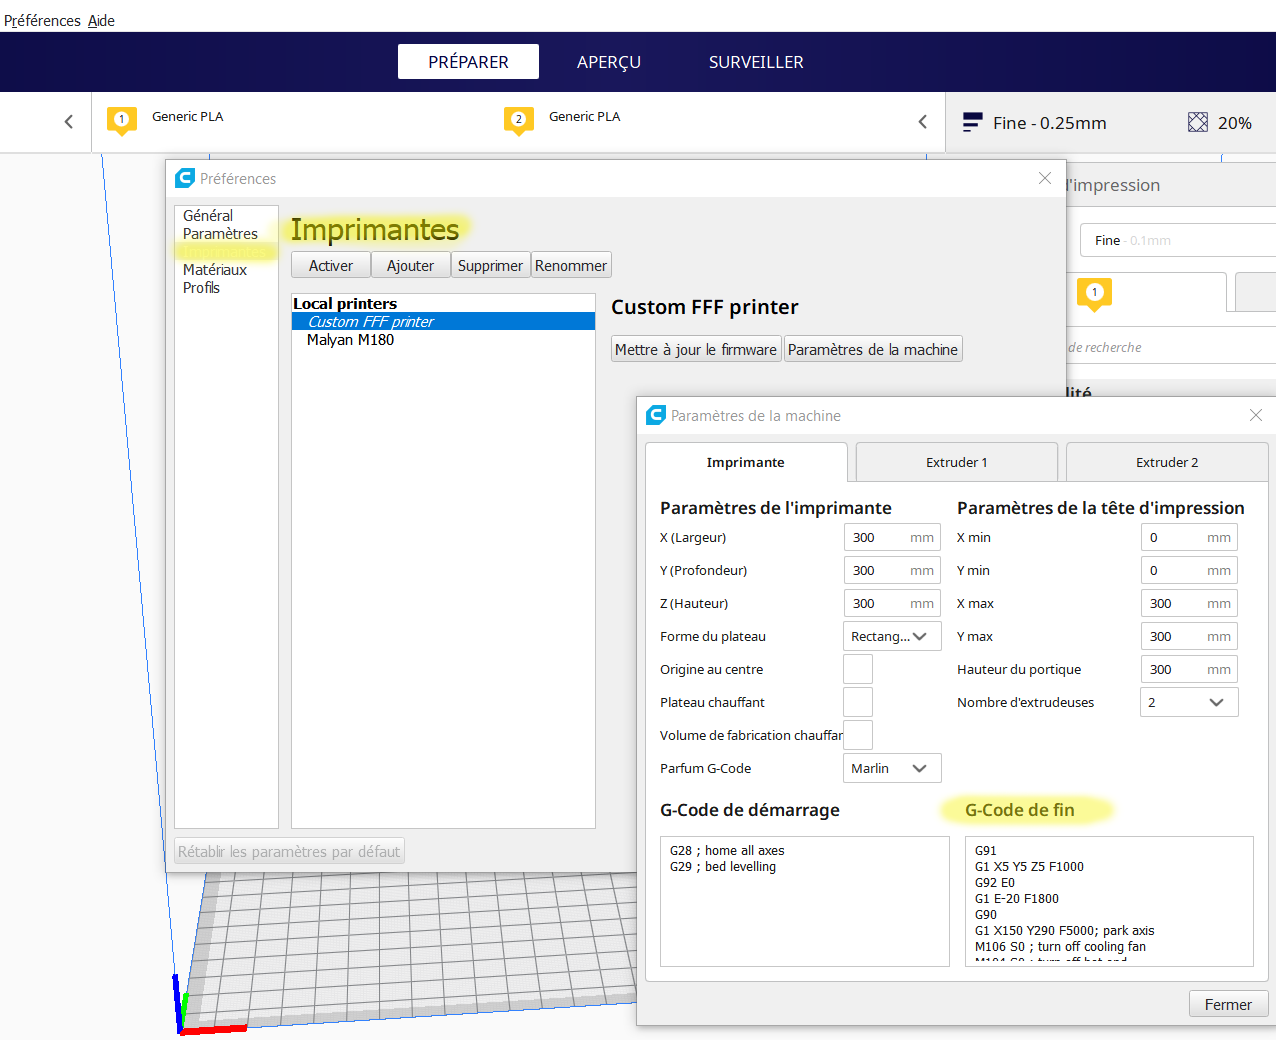Click the extruder 1 material badge icon
The width and height of the screenshot is (1276, 1040).
click(121, 120)
